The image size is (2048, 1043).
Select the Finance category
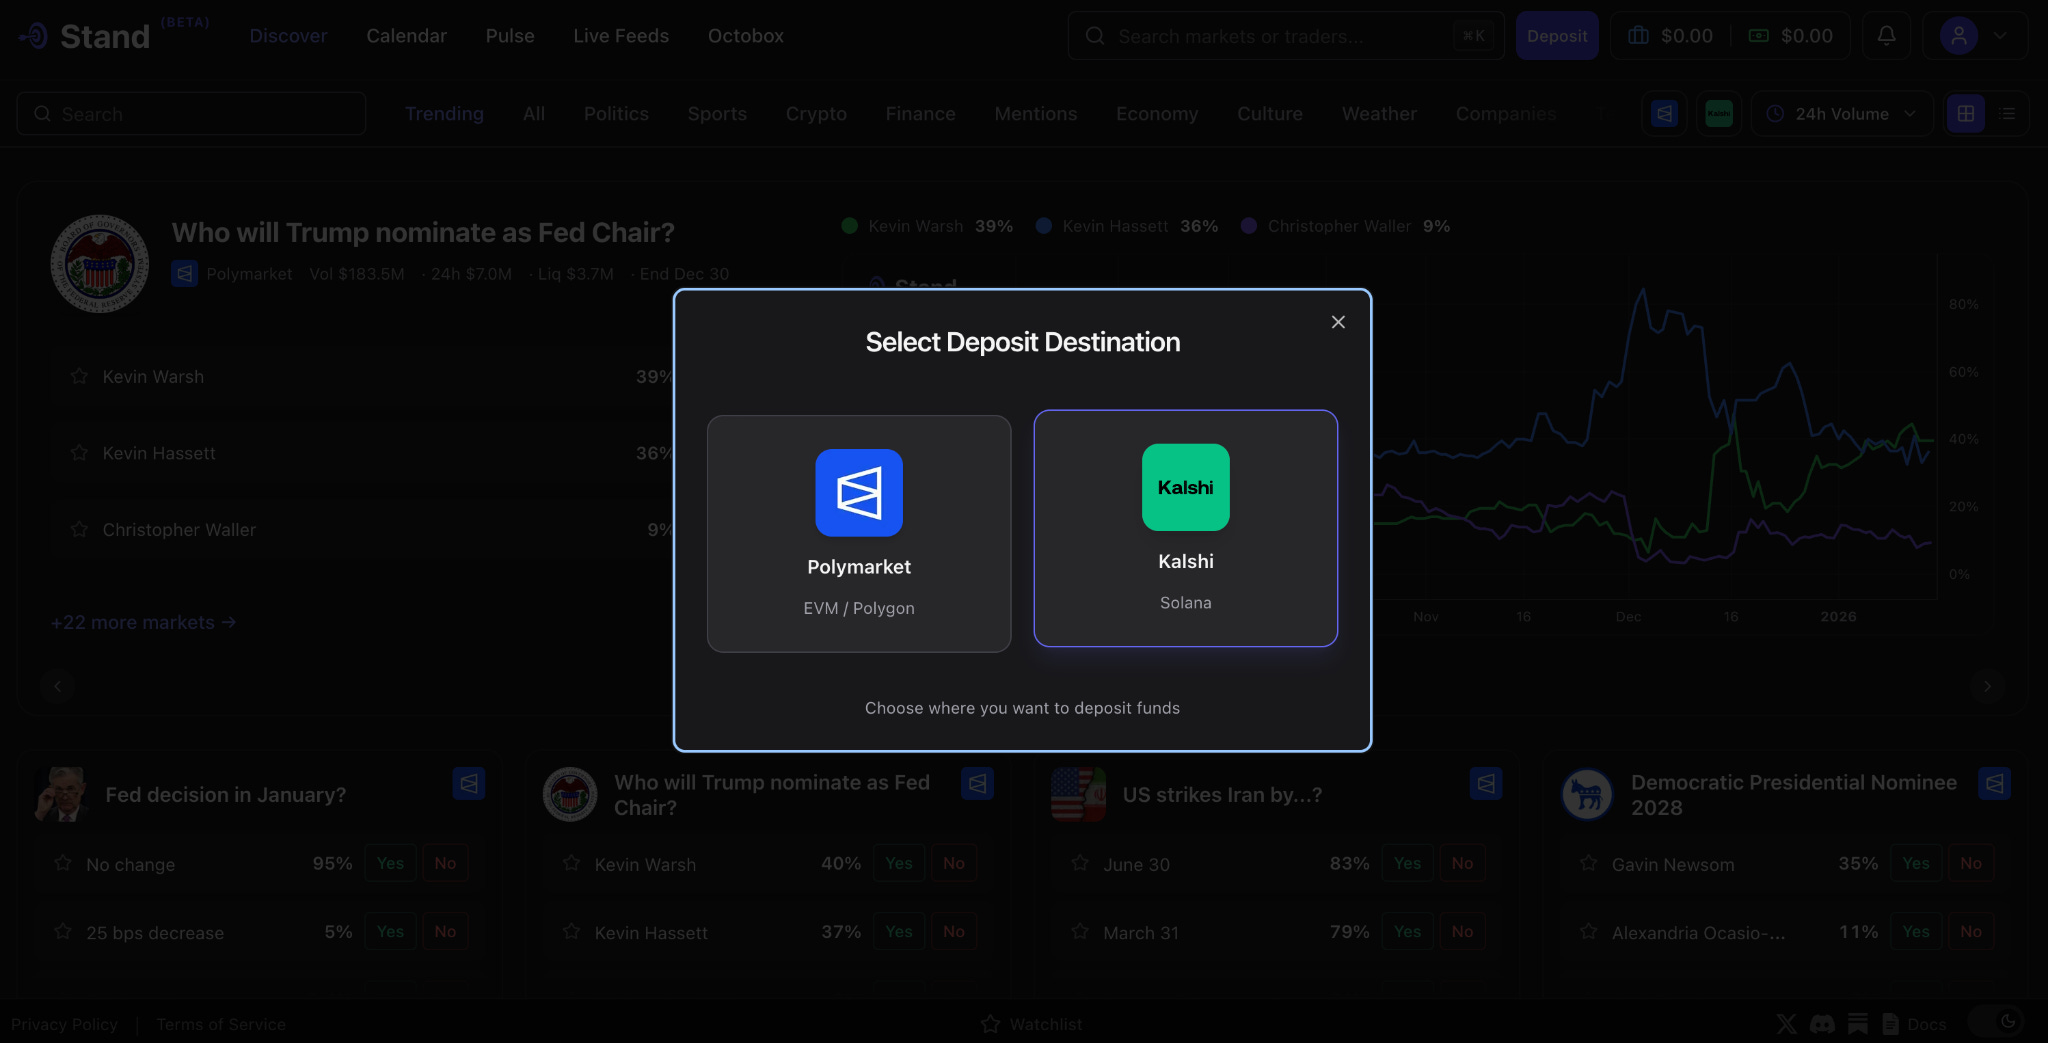click(920, 114)
